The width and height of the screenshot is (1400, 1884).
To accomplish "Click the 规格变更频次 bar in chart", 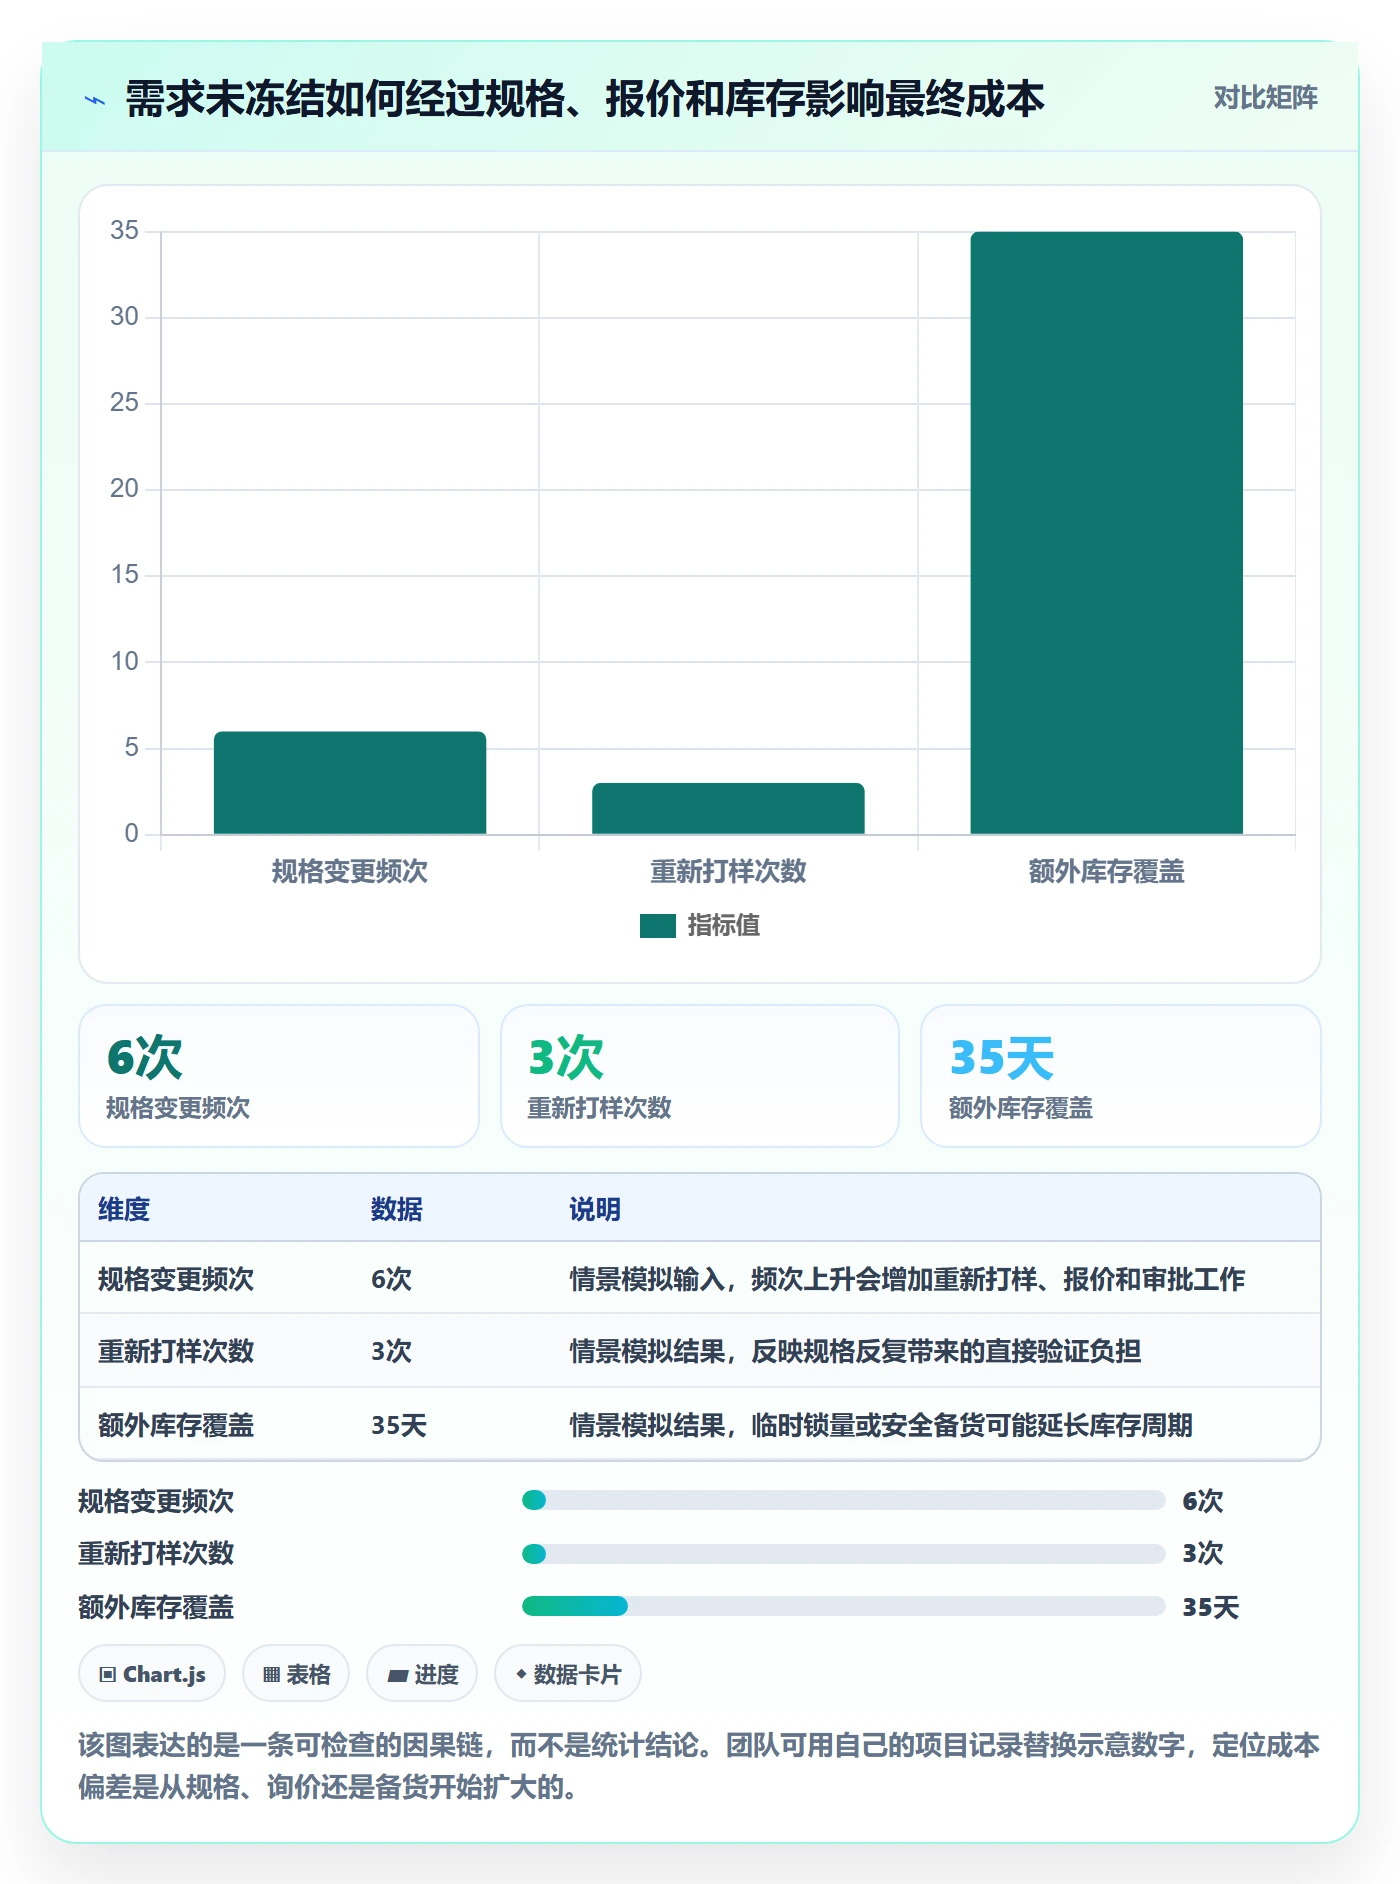I will (350, 783).
